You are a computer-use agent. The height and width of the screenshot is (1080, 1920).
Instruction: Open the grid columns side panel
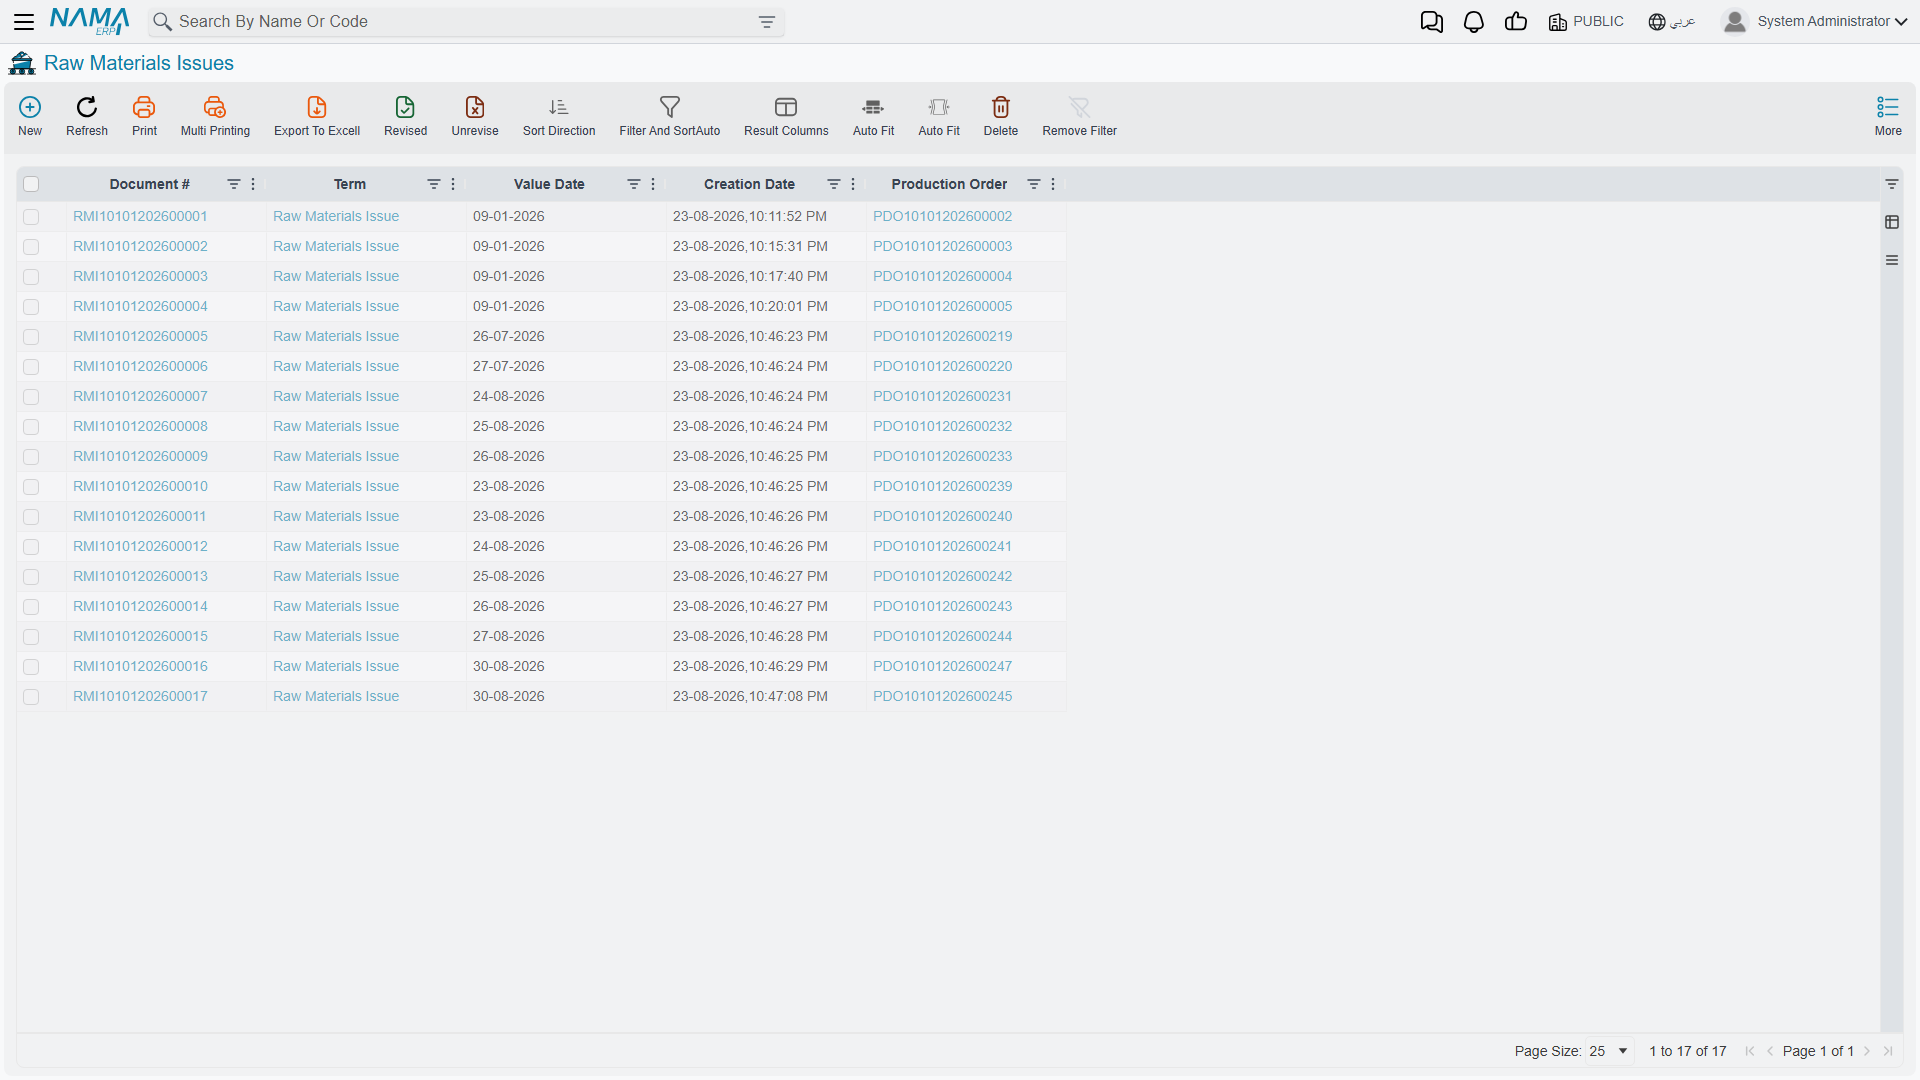[1892, 222]
